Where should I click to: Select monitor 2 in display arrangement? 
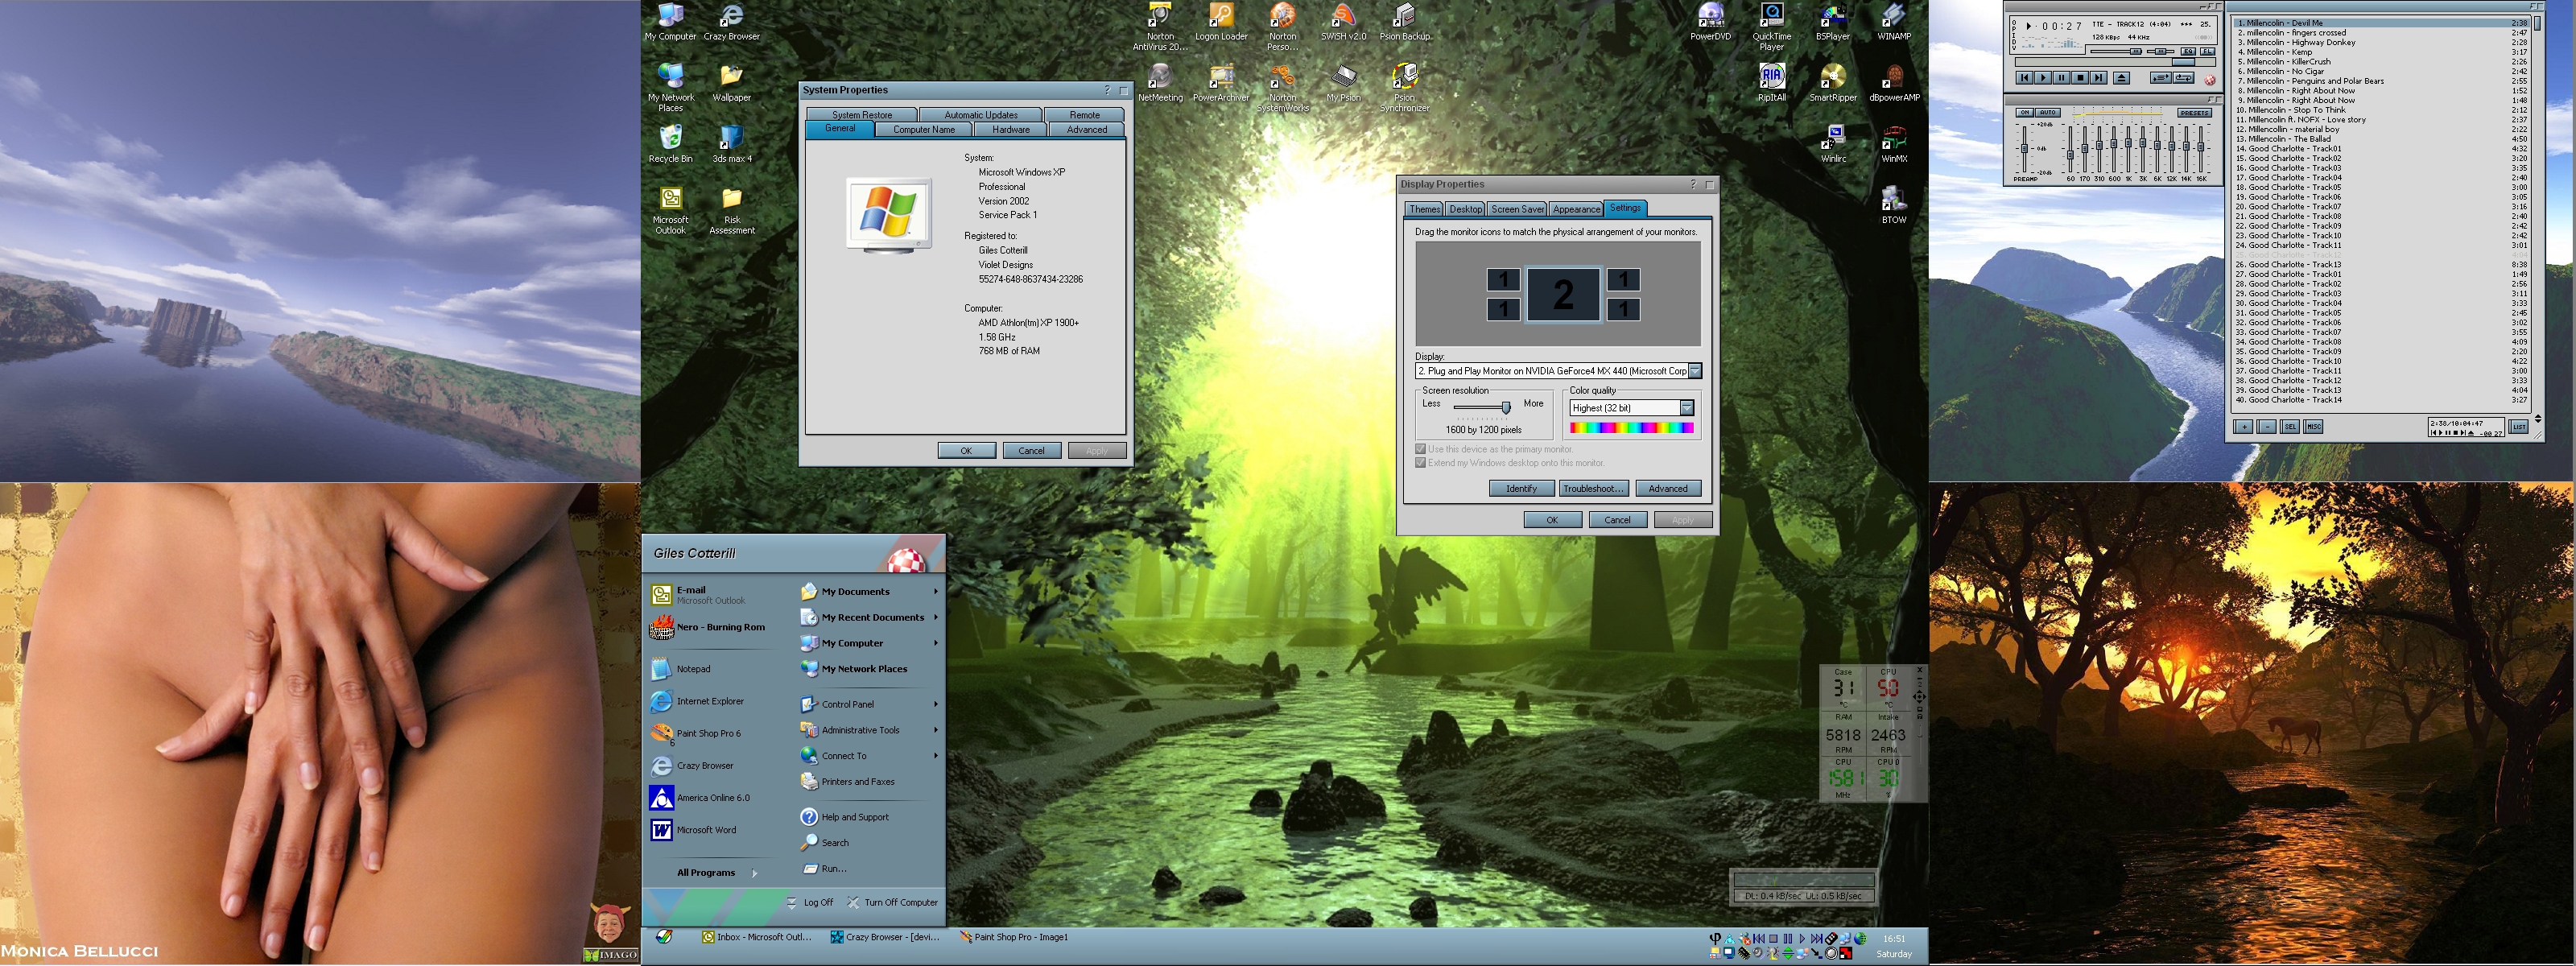(x=1563, y=294)
